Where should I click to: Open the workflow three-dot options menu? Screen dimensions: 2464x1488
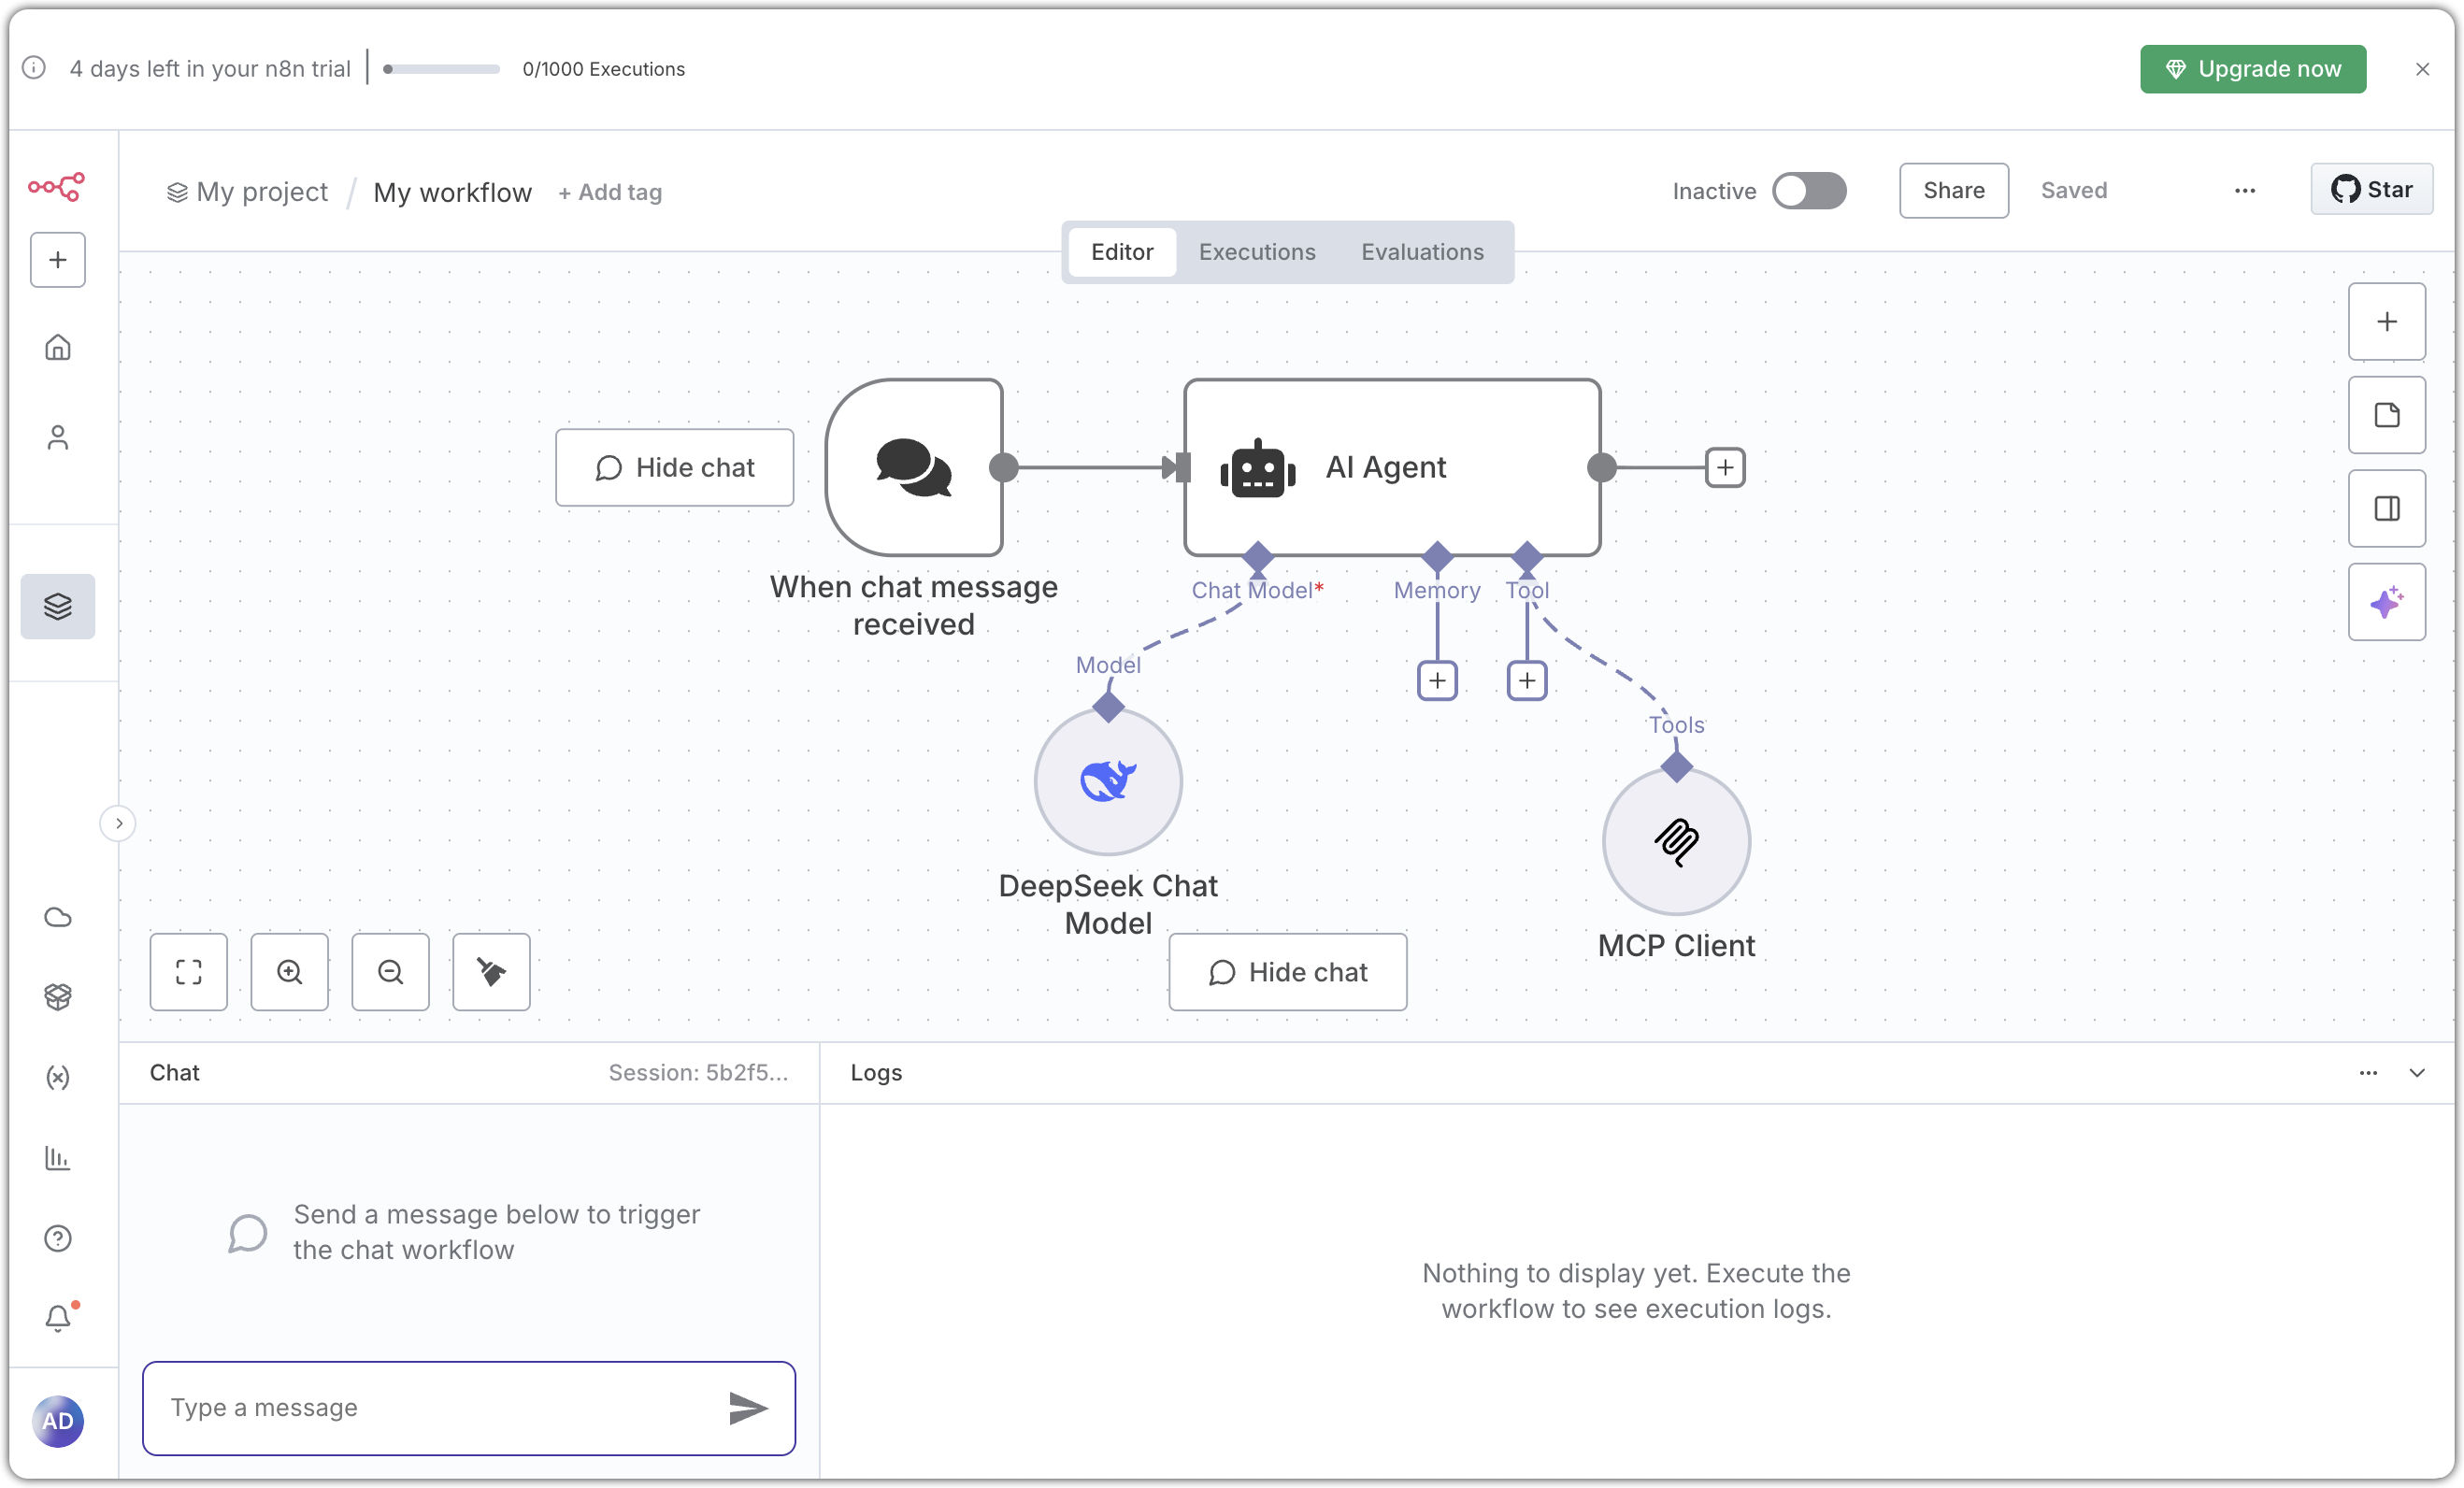pyautogui.click(x=2244, y=191)
